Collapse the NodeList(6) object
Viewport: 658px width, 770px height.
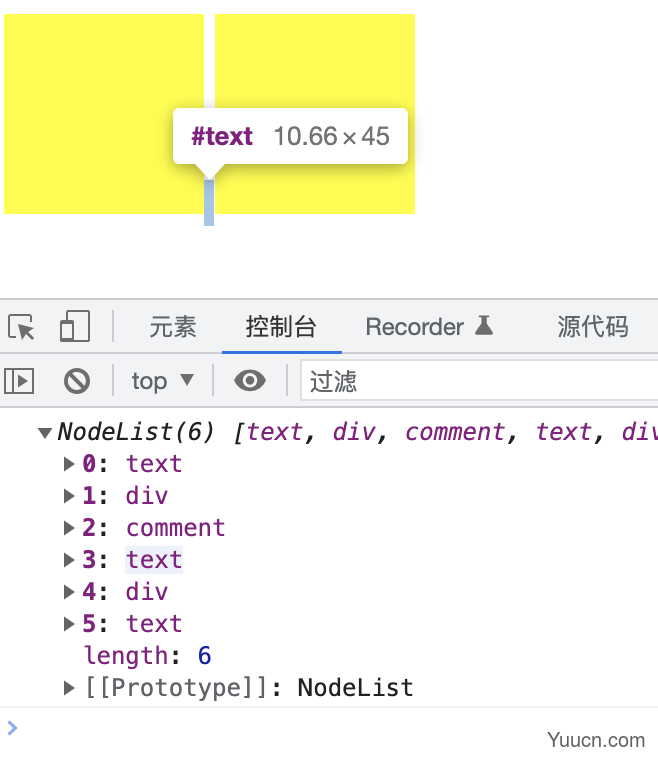click(45, 433)
